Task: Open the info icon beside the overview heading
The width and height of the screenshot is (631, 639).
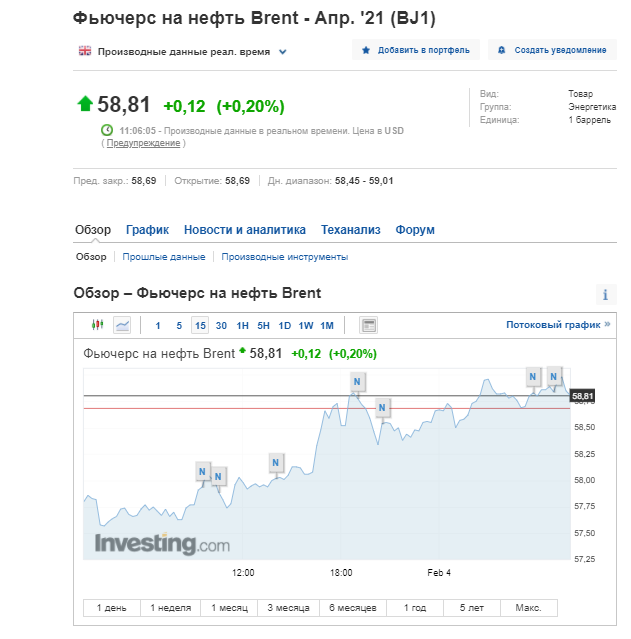Action: point(606,294)
